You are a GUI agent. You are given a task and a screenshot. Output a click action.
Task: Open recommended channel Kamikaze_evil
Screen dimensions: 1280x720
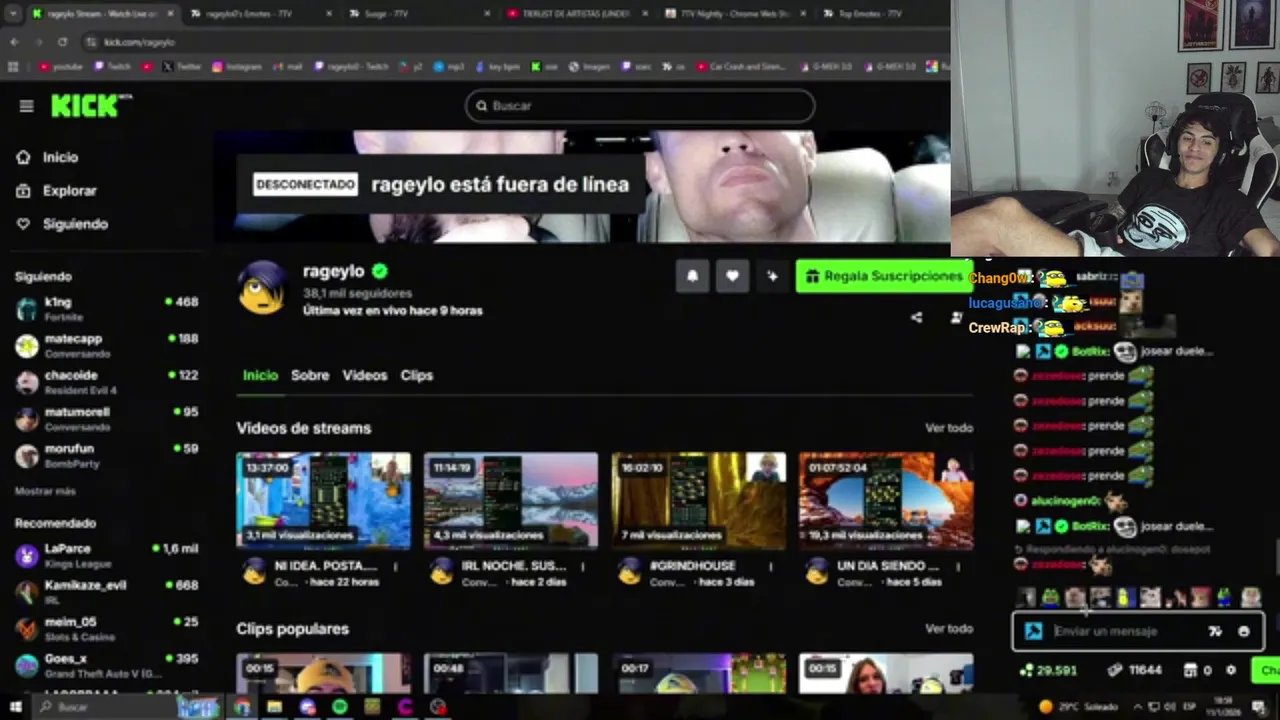pyautogui.click(x=106, y=591)
